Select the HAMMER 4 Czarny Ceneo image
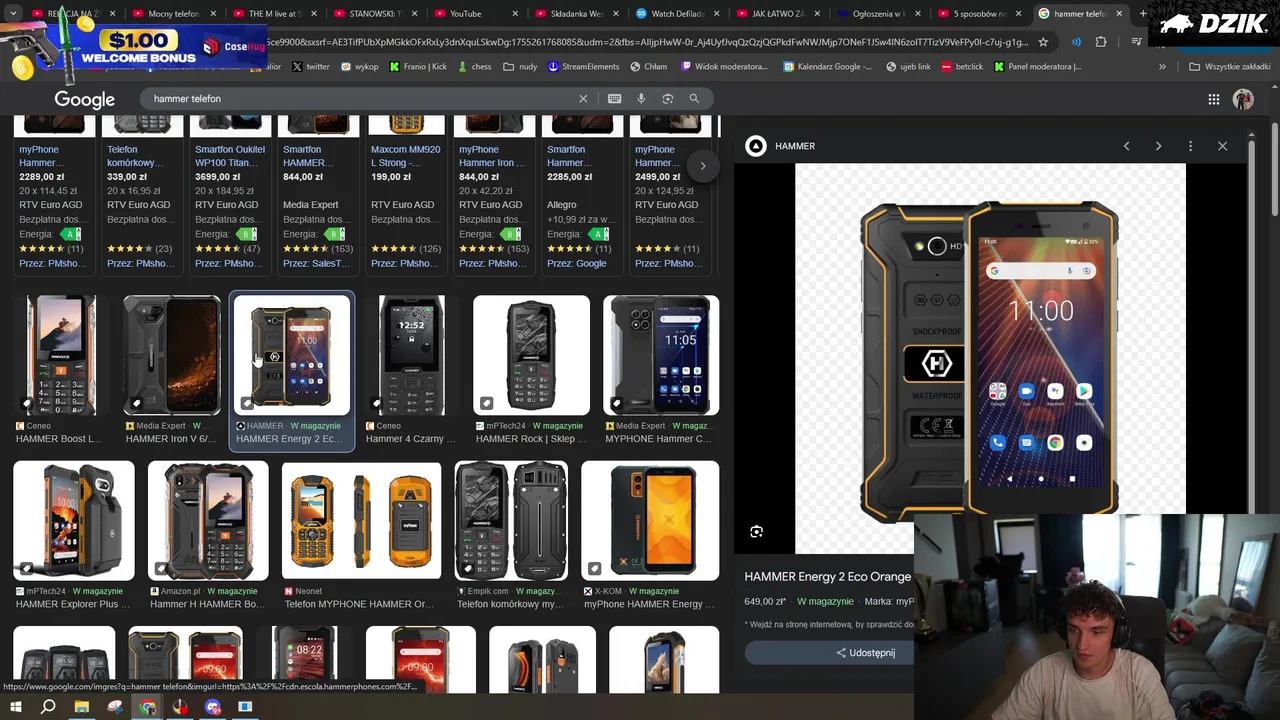The height and width of the screenshot is (720, 1280). tap(412, 355)
